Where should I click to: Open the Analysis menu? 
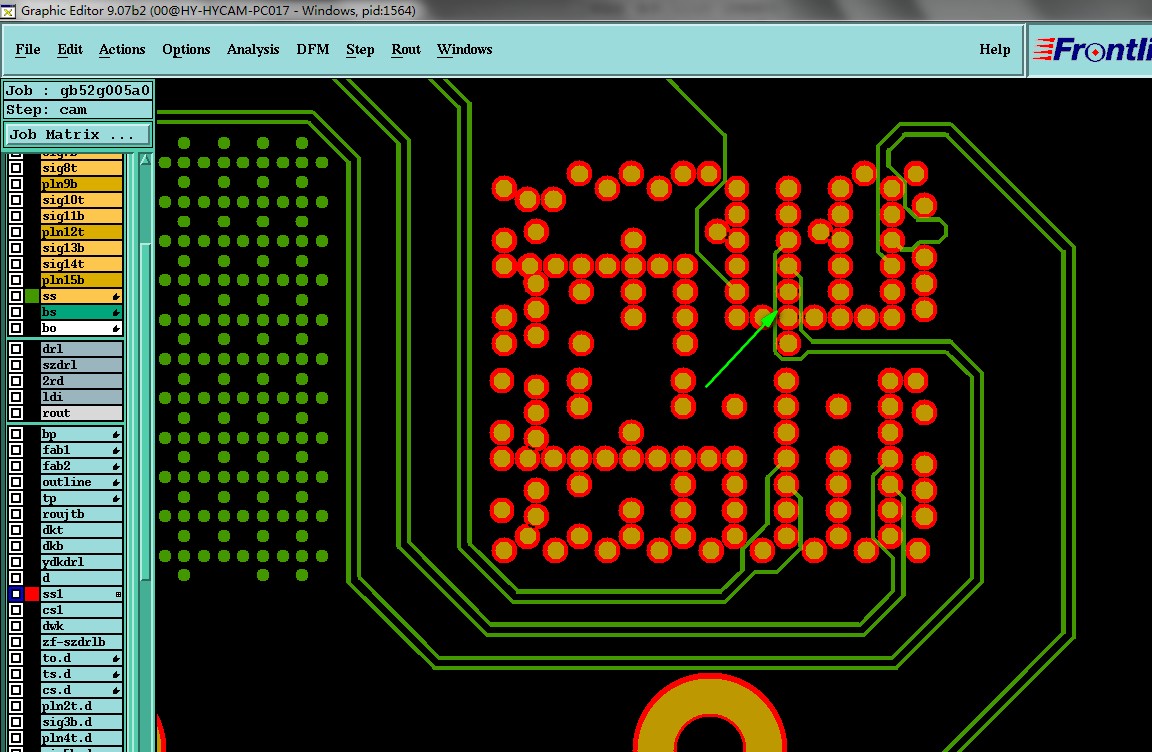(253, 49)
